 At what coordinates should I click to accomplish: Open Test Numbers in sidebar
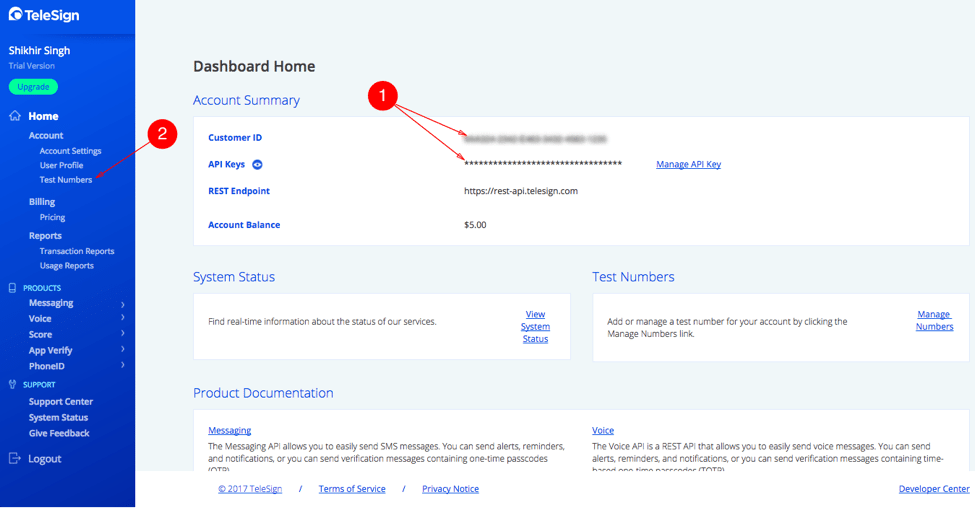[66, 180]
